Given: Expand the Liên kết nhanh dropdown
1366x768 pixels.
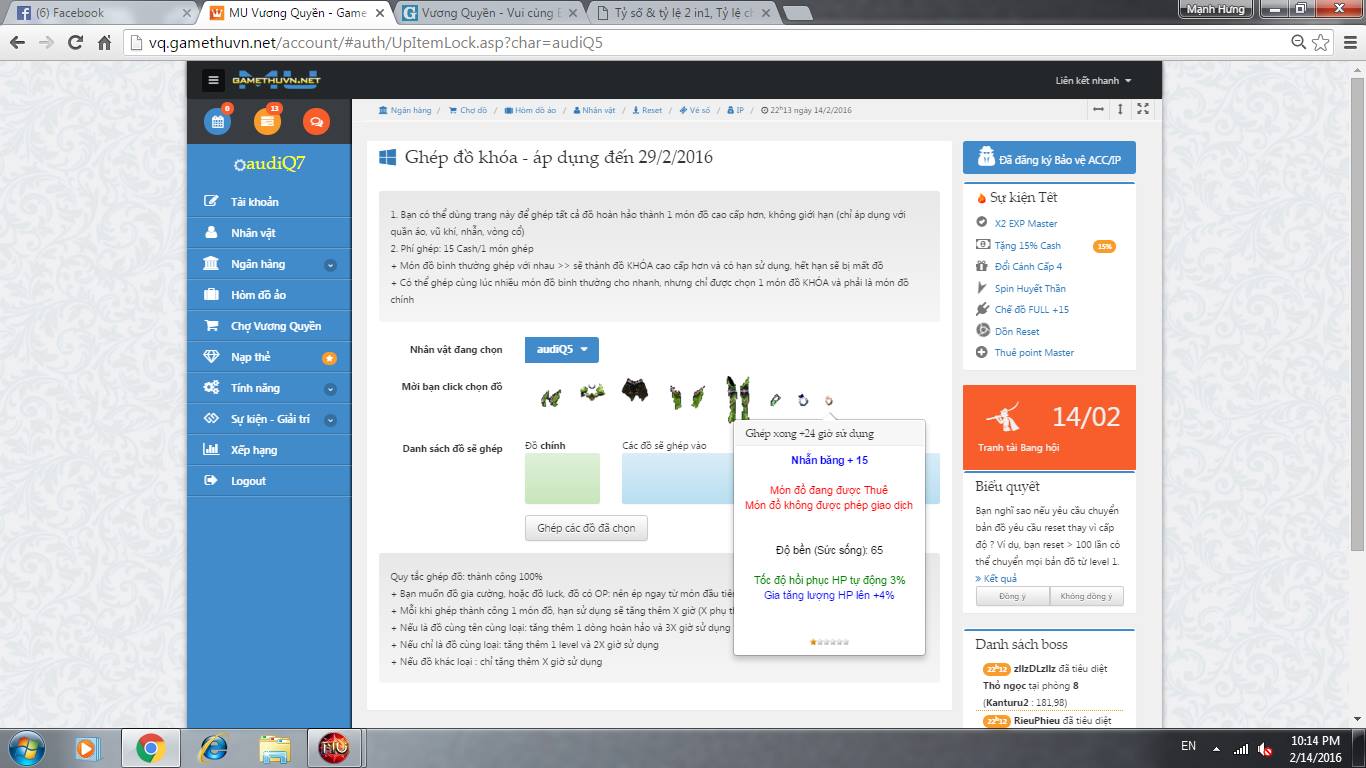Looking at the screenshot, I should (1093, 81).
